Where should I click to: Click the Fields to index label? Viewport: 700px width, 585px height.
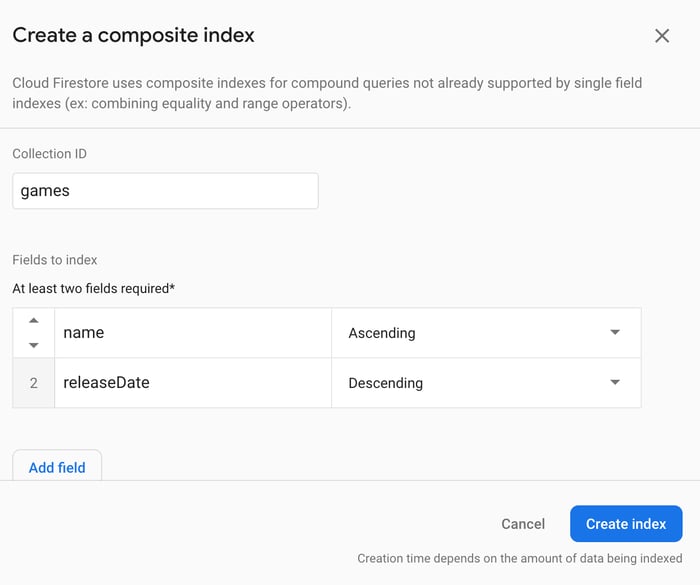pos(55,260)
